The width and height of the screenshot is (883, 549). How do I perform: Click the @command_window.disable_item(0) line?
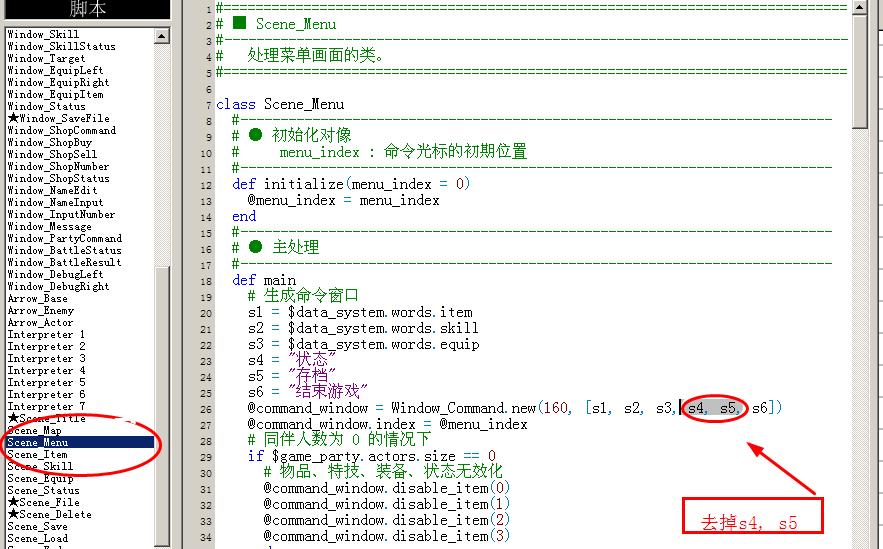(386, 488)
